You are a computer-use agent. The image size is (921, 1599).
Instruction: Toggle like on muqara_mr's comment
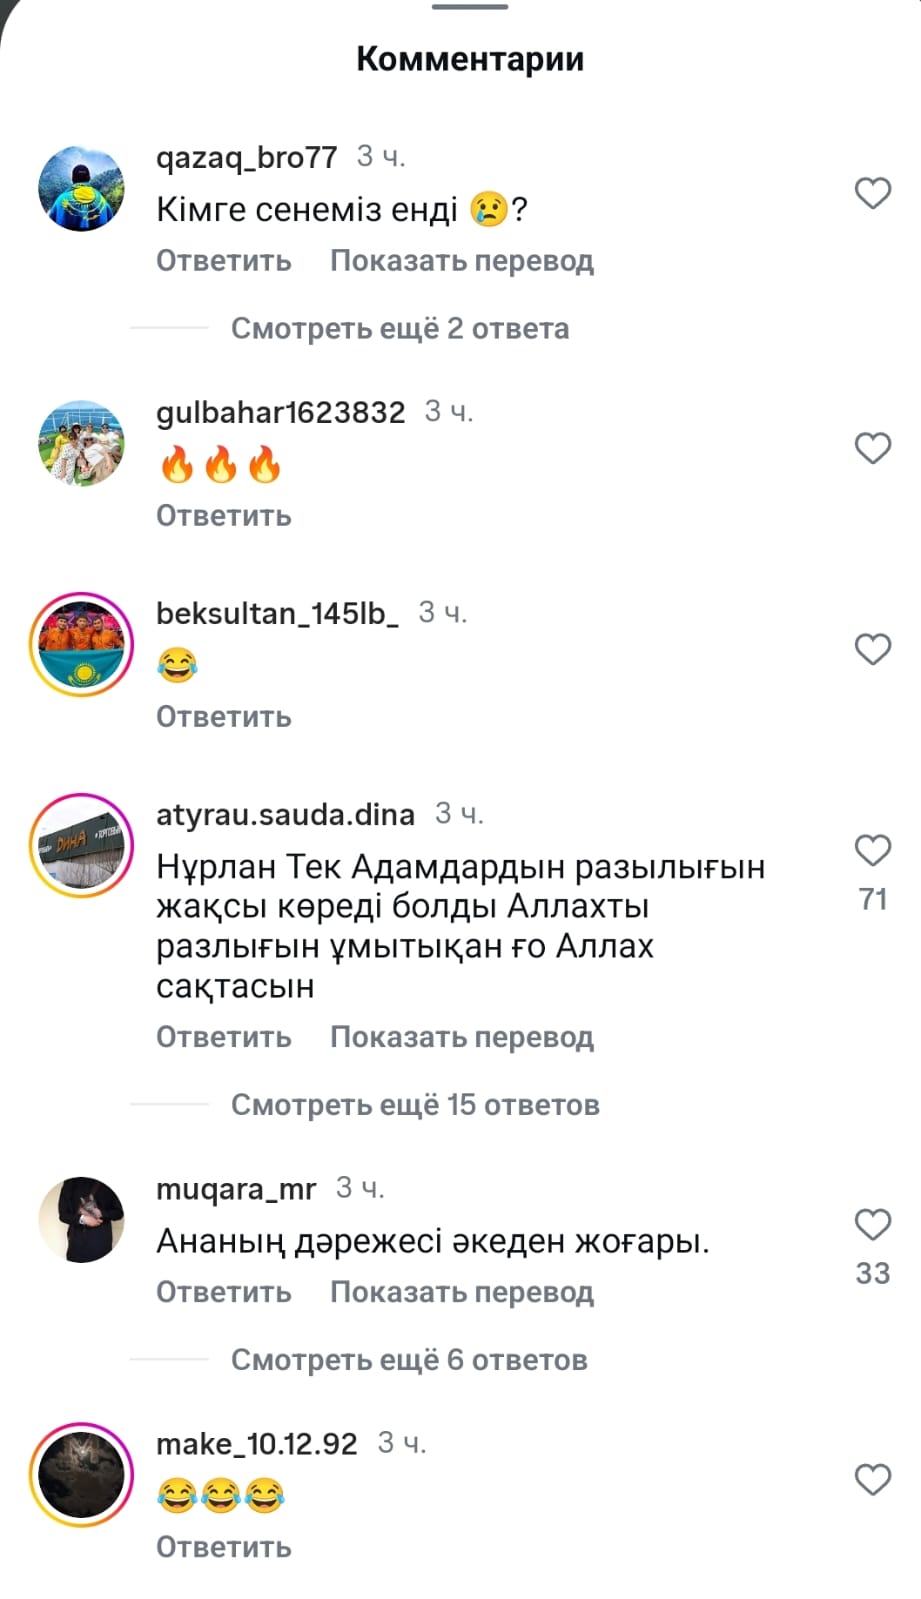click(872, 1225)
